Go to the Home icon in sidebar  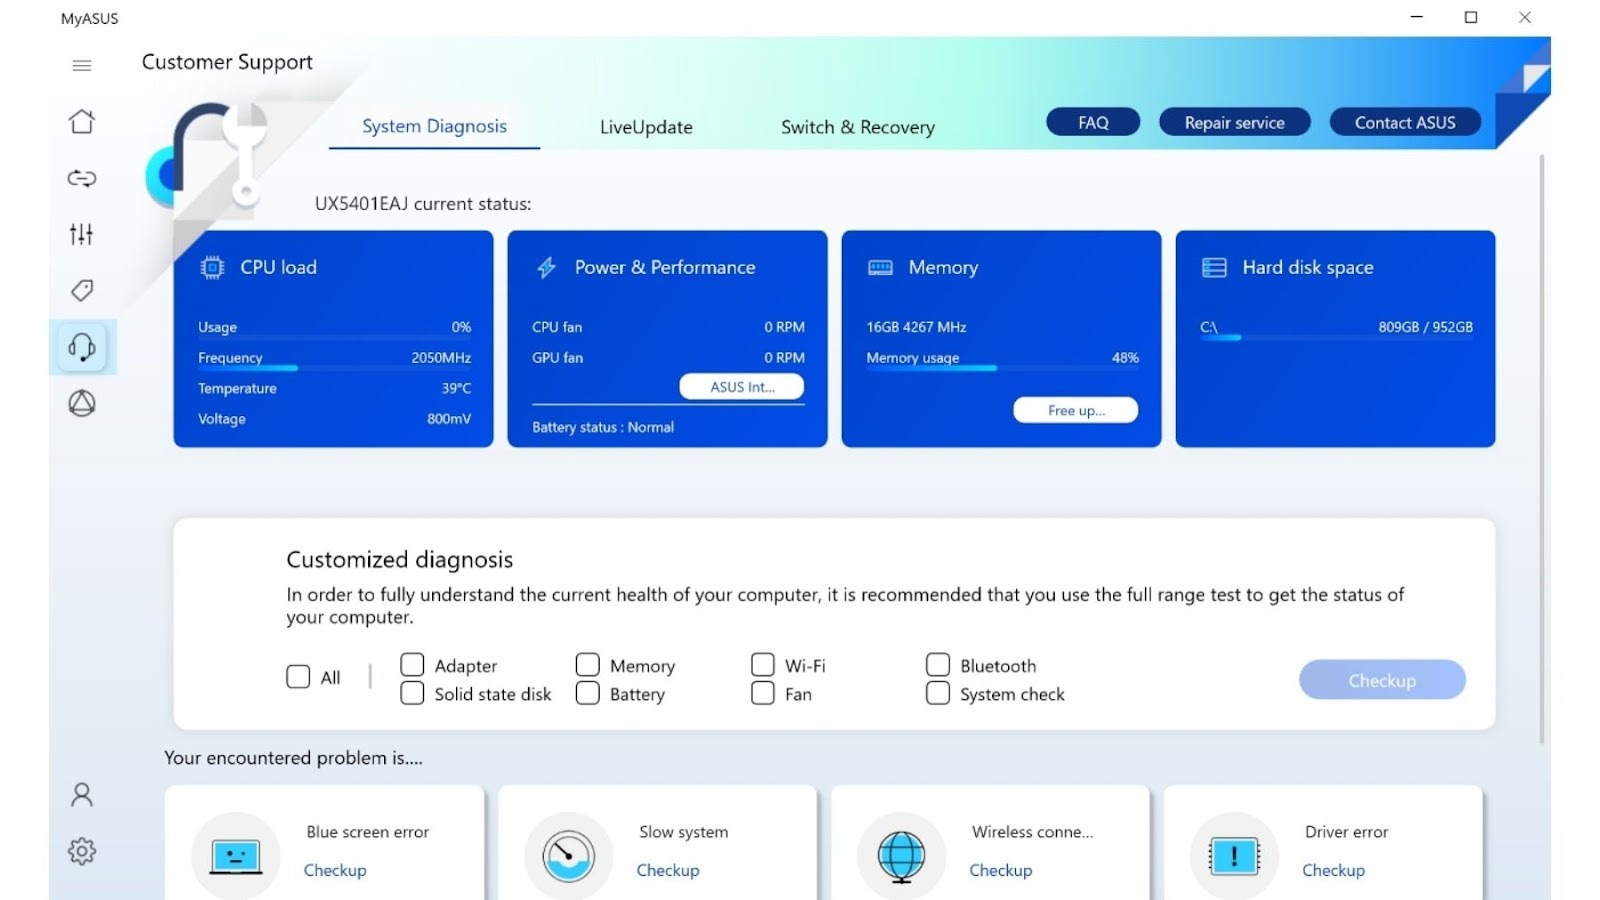tap(82, 122)
